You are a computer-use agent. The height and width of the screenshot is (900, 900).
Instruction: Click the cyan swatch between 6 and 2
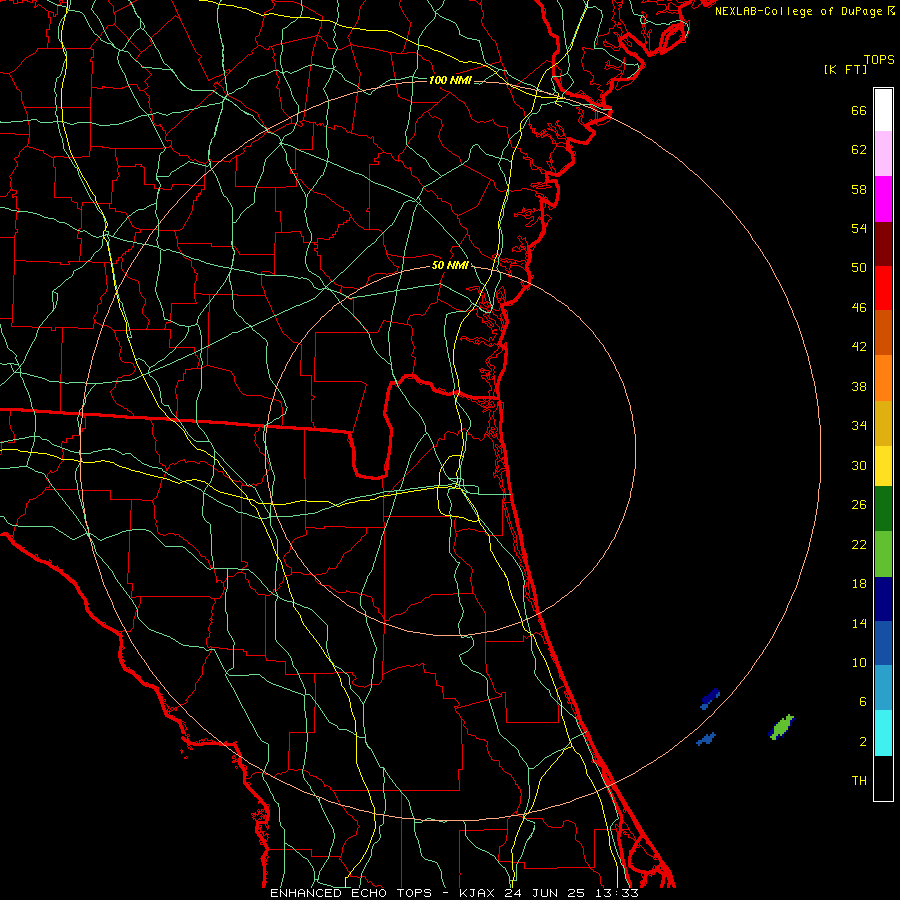[883, 733]
